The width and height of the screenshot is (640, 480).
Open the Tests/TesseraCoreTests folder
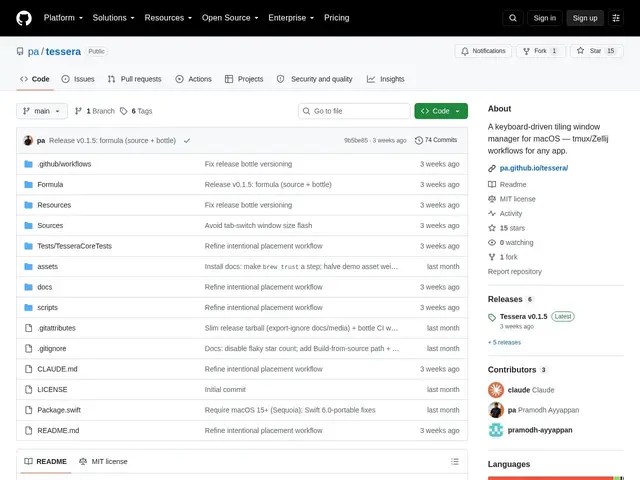click(74, 246)
